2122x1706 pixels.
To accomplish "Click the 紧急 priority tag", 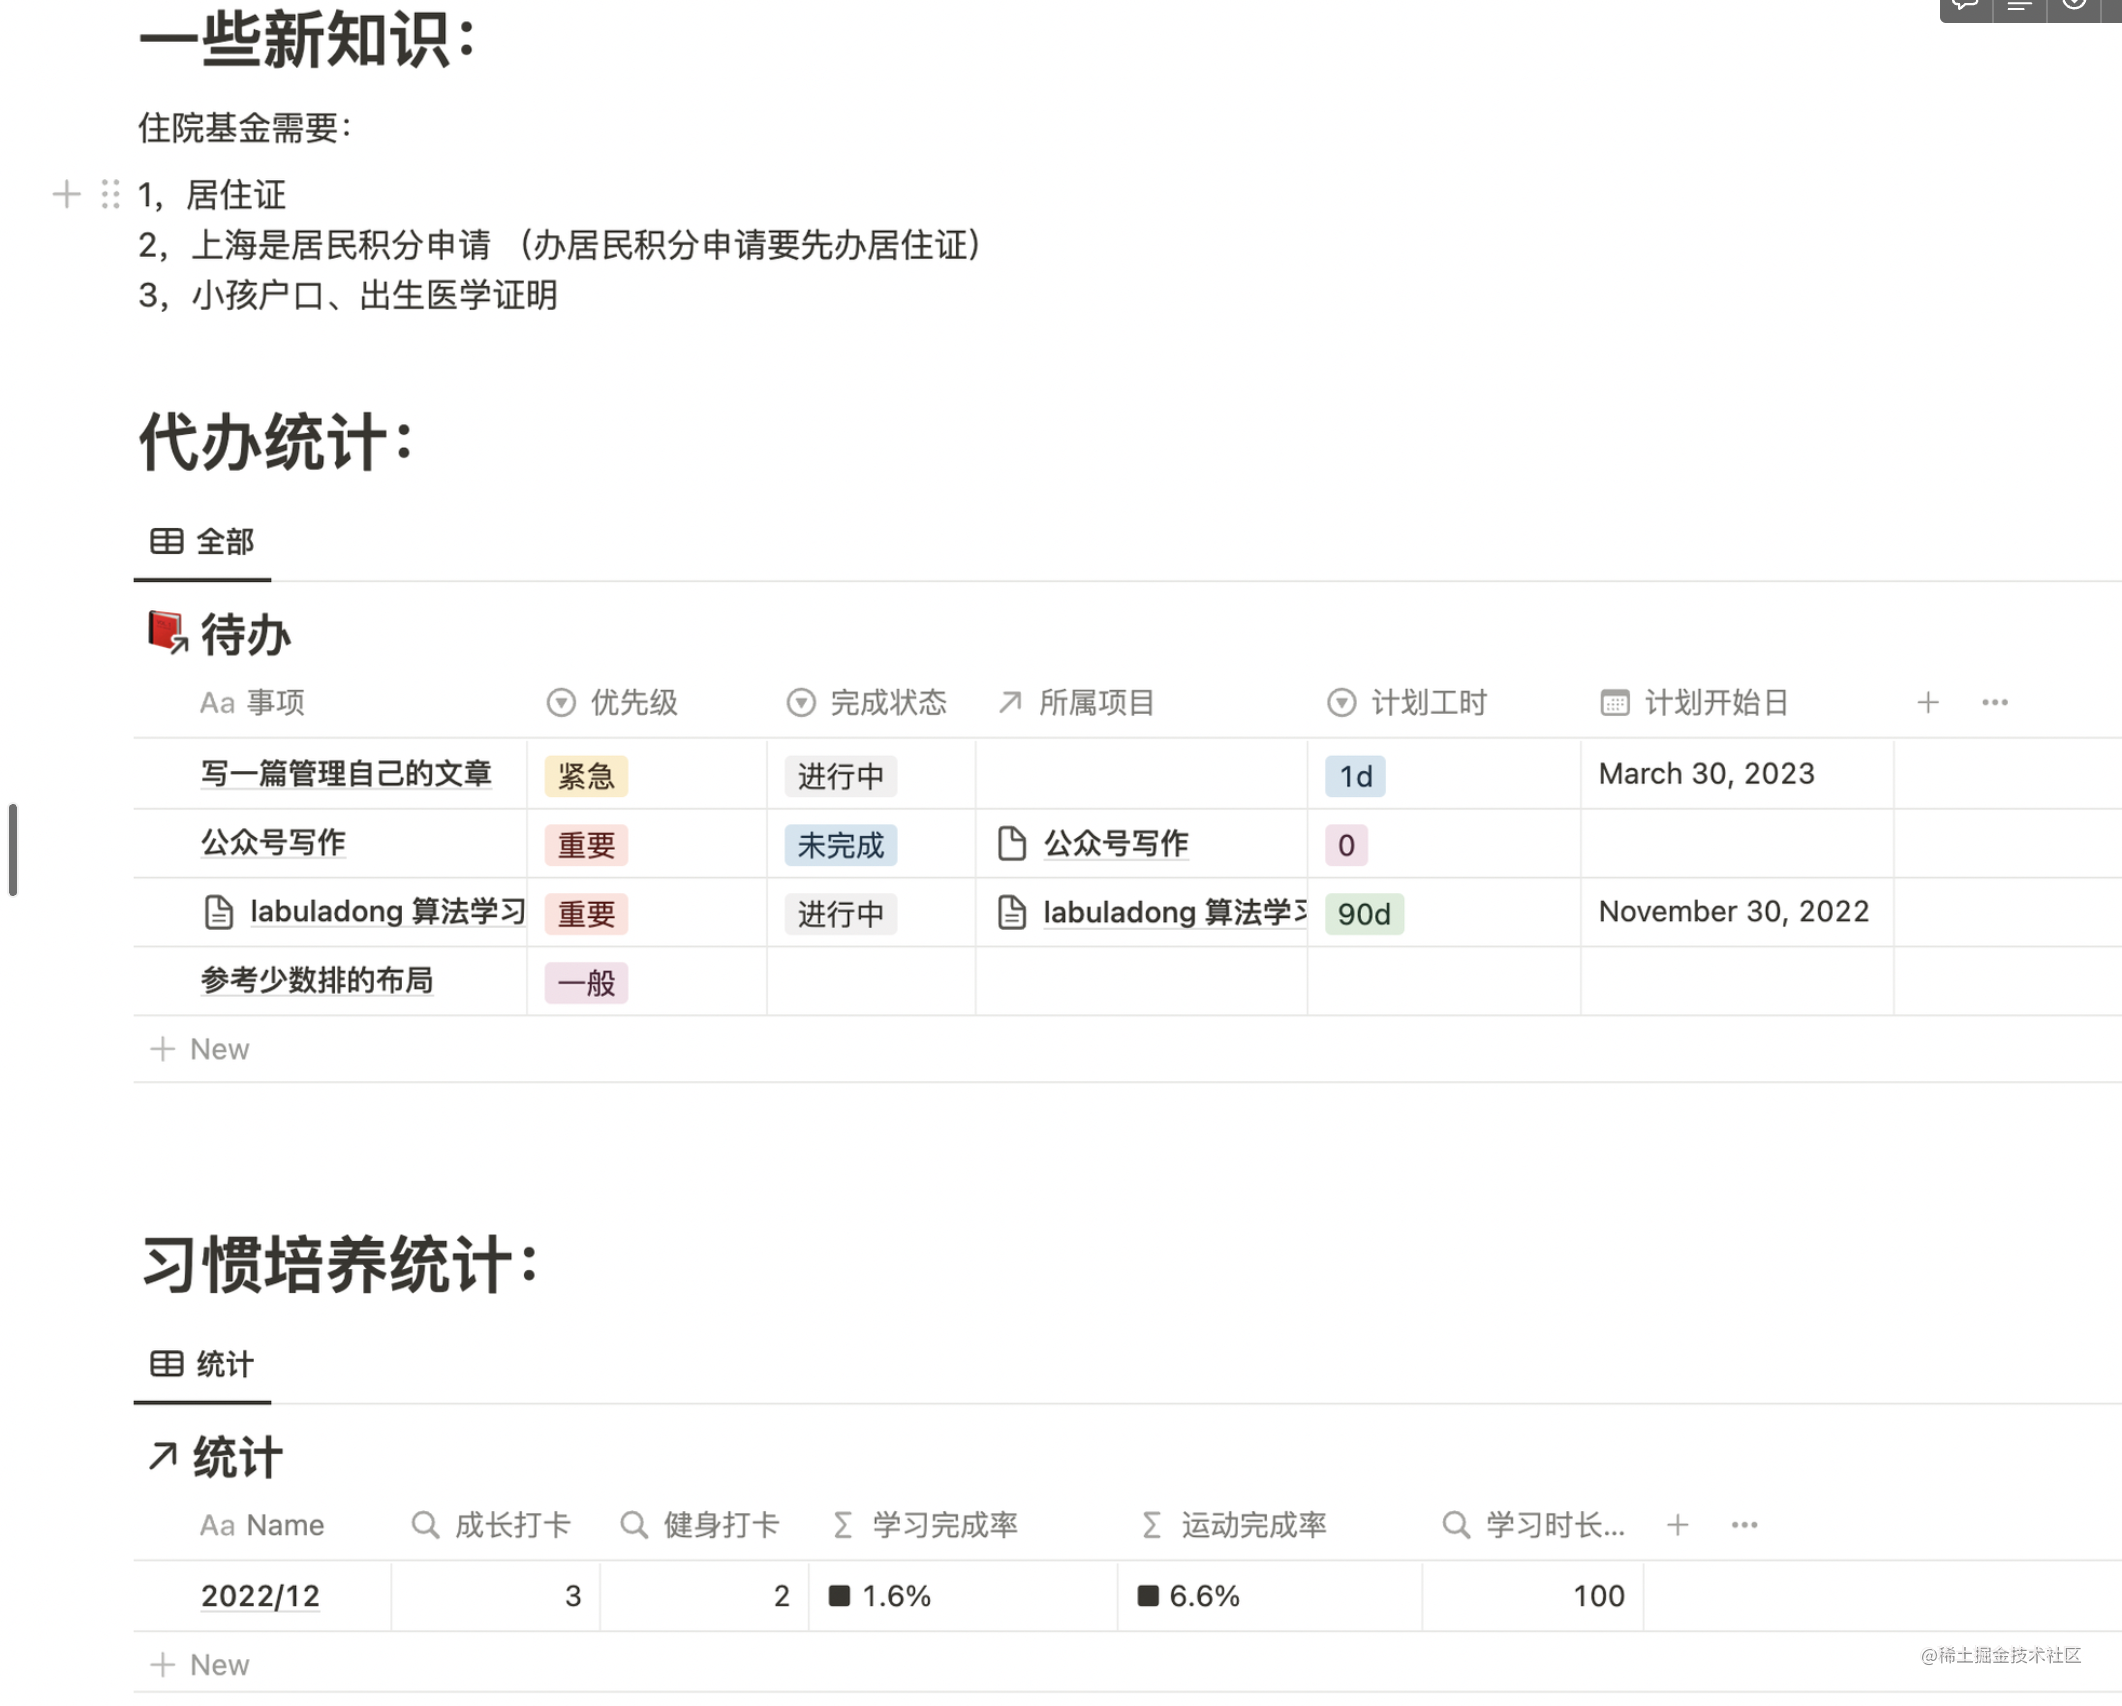I will click(586, 776).
